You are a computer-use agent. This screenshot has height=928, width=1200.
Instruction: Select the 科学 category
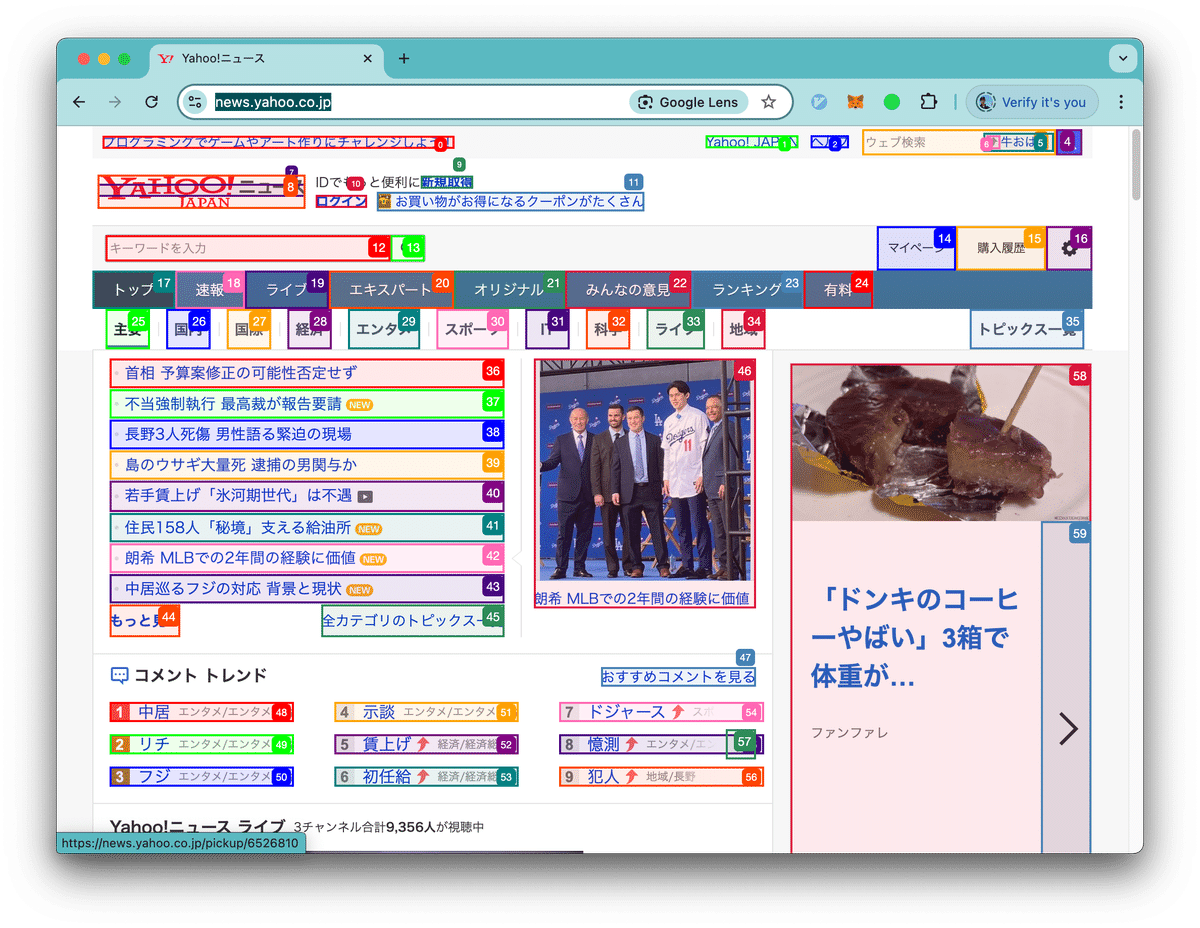(608, 329)
